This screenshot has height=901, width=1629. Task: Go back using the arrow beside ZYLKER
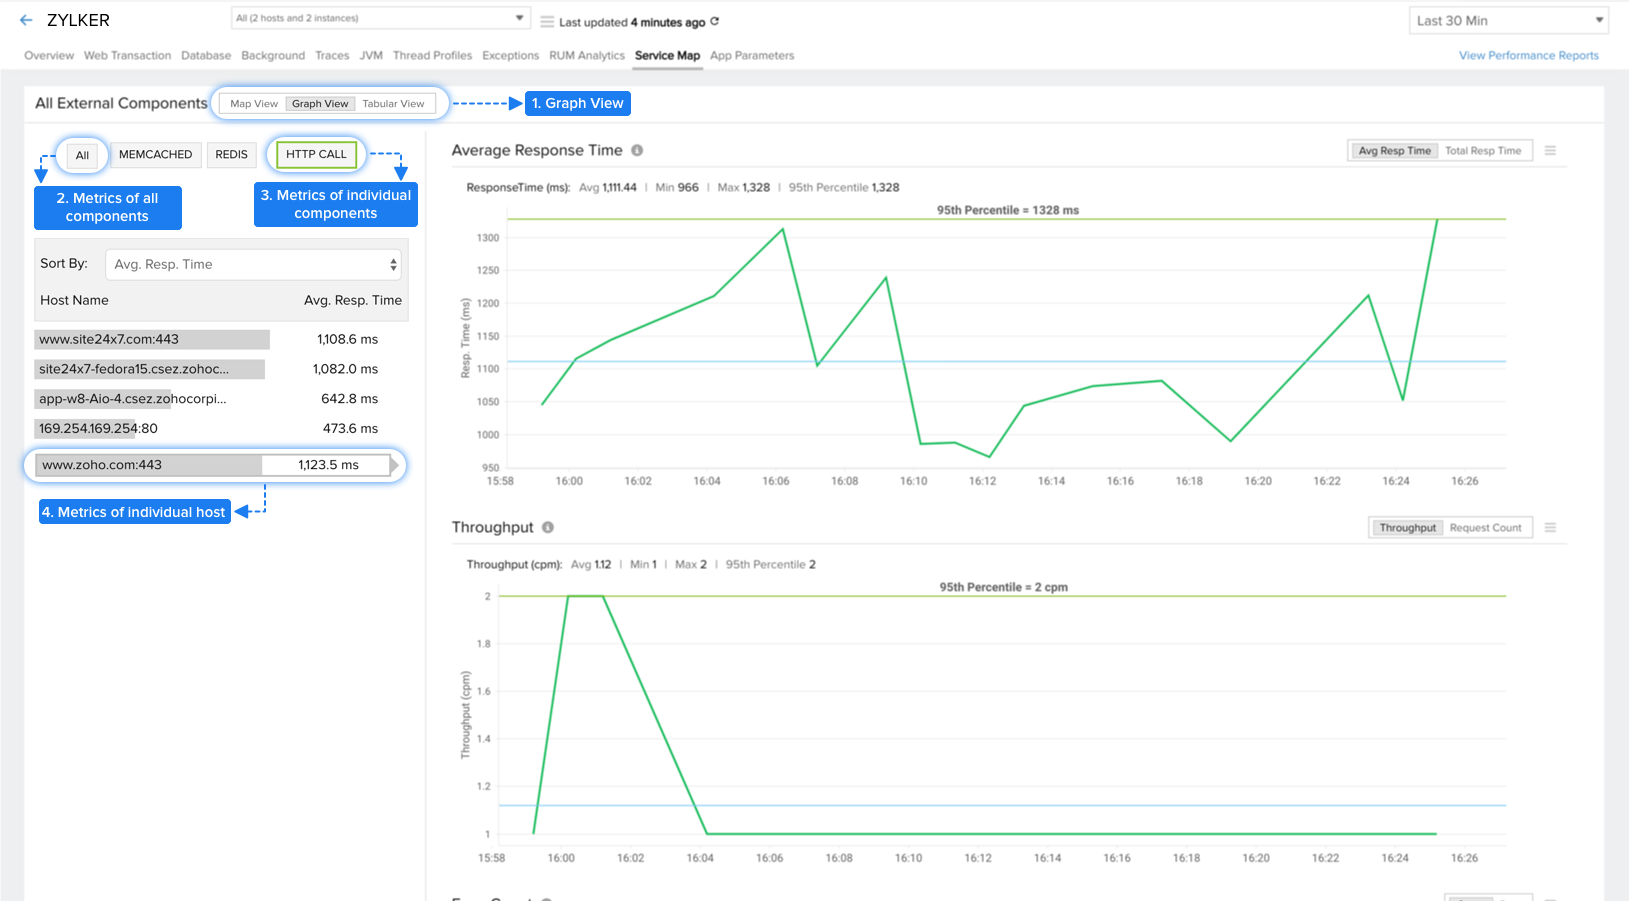(x=26, y=20)
